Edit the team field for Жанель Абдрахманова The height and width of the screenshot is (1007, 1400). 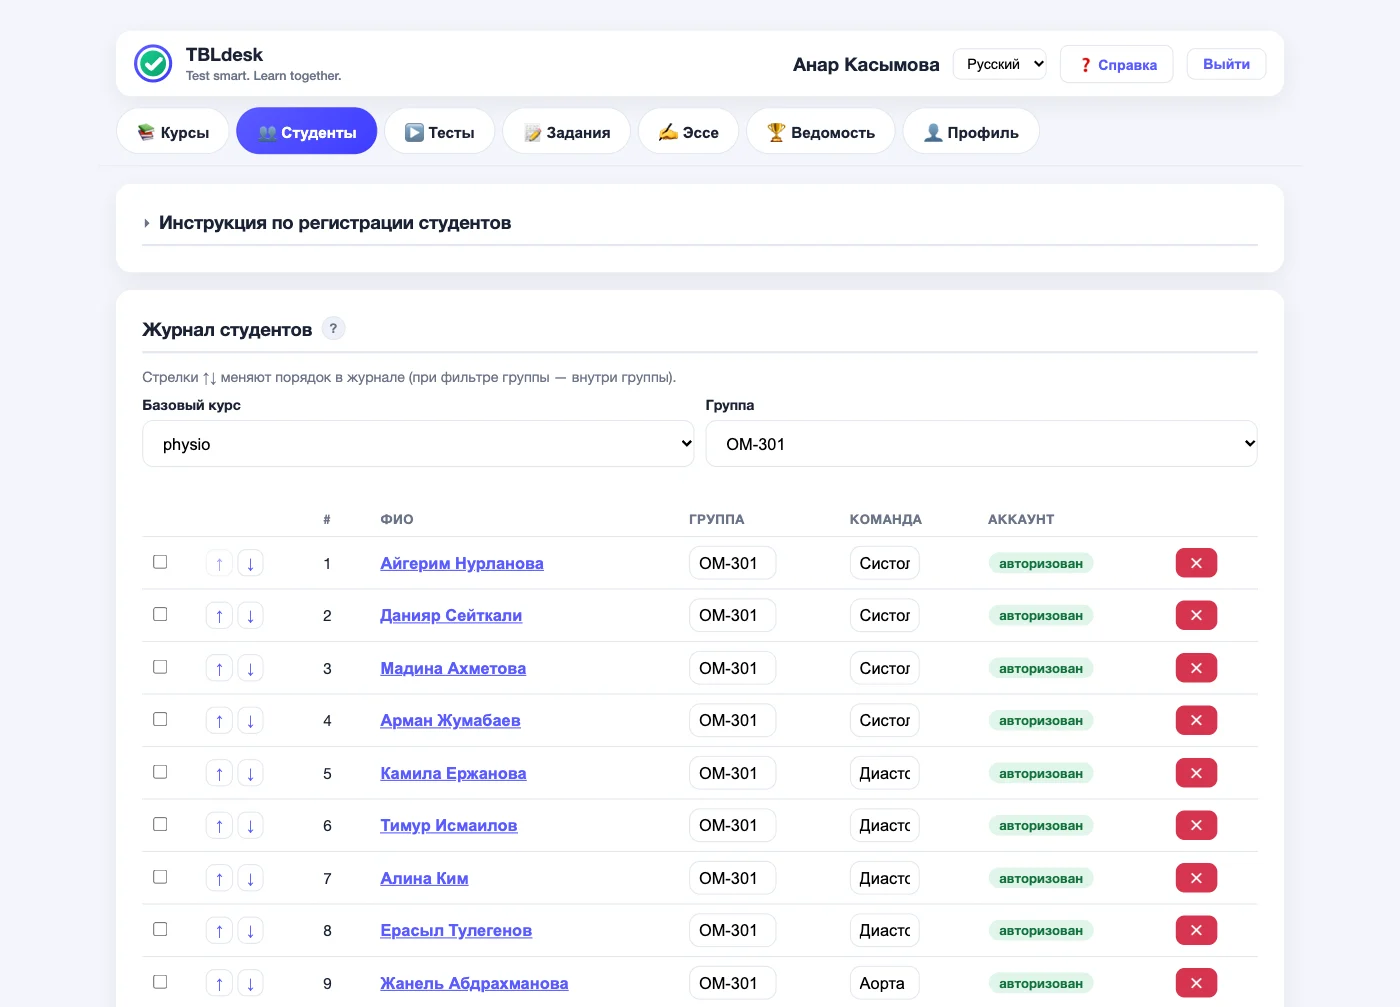884,983
